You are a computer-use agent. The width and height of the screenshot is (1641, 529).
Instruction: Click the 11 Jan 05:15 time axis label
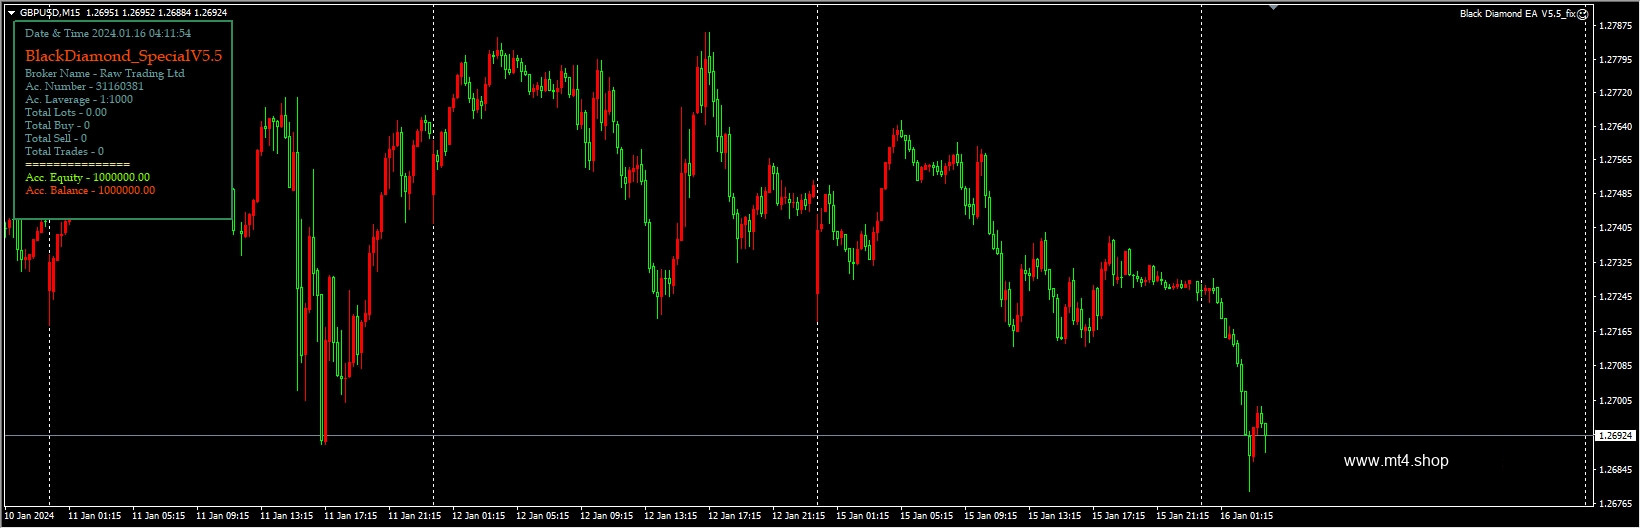coord(159,517)
